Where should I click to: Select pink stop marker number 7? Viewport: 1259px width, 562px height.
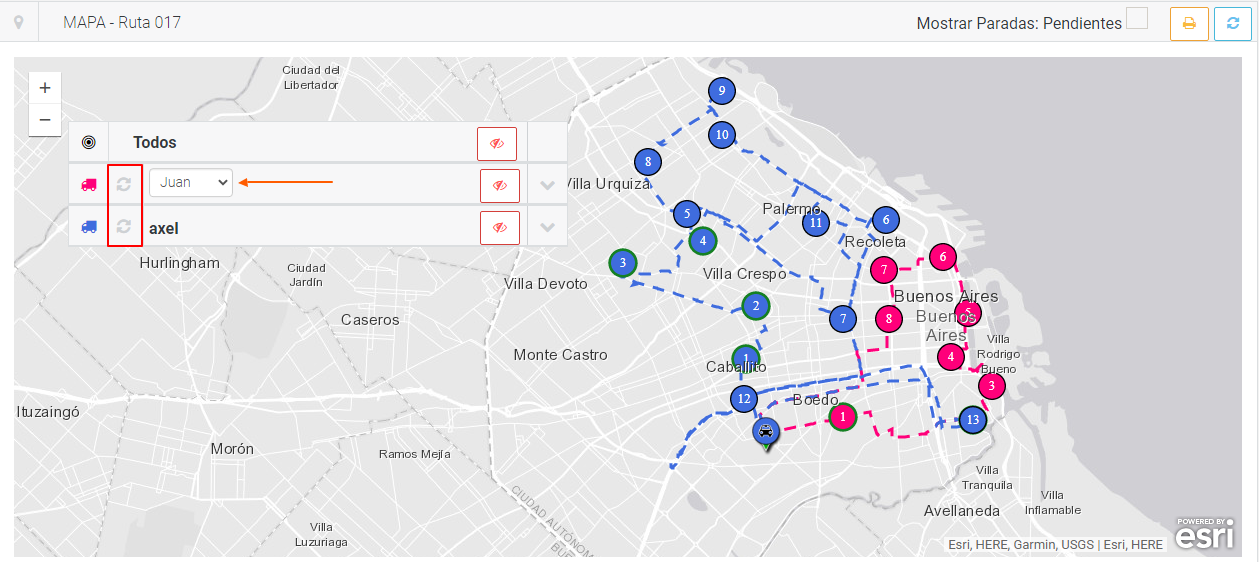883,270
